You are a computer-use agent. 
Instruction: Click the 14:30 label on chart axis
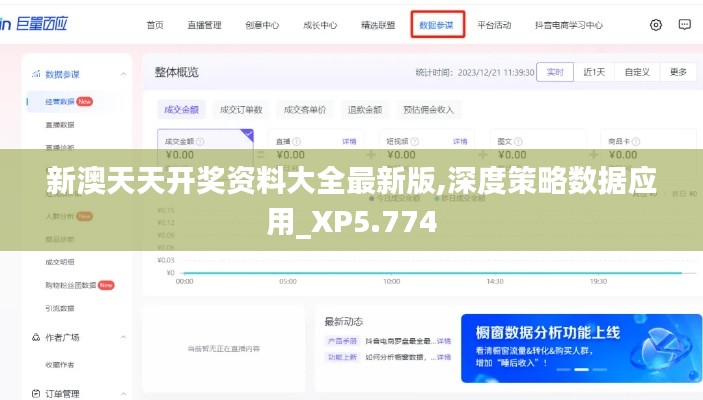[495, 281]
